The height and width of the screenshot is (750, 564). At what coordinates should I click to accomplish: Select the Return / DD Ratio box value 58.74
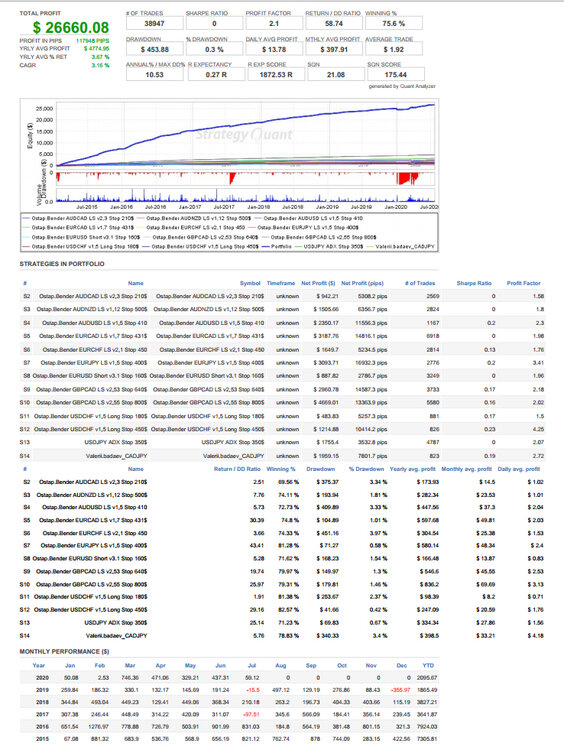pos(334,23)
